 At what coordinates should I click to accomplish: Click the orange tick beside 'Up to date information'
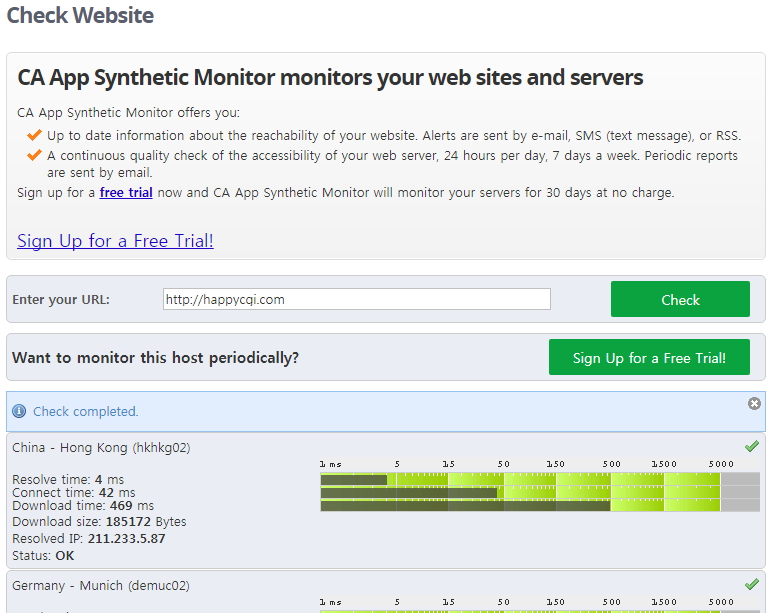coord(34,135)
